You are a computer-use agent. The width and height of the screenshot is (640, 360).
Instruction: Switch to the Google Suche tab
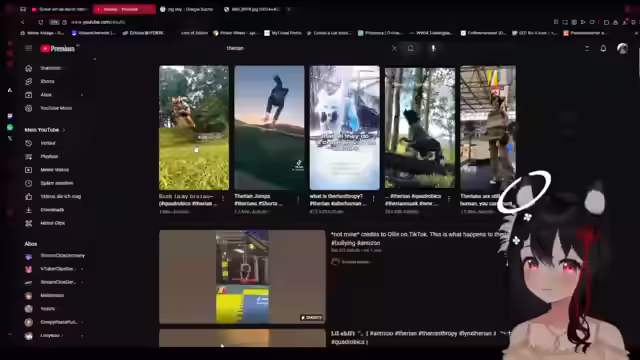point(188,9)
